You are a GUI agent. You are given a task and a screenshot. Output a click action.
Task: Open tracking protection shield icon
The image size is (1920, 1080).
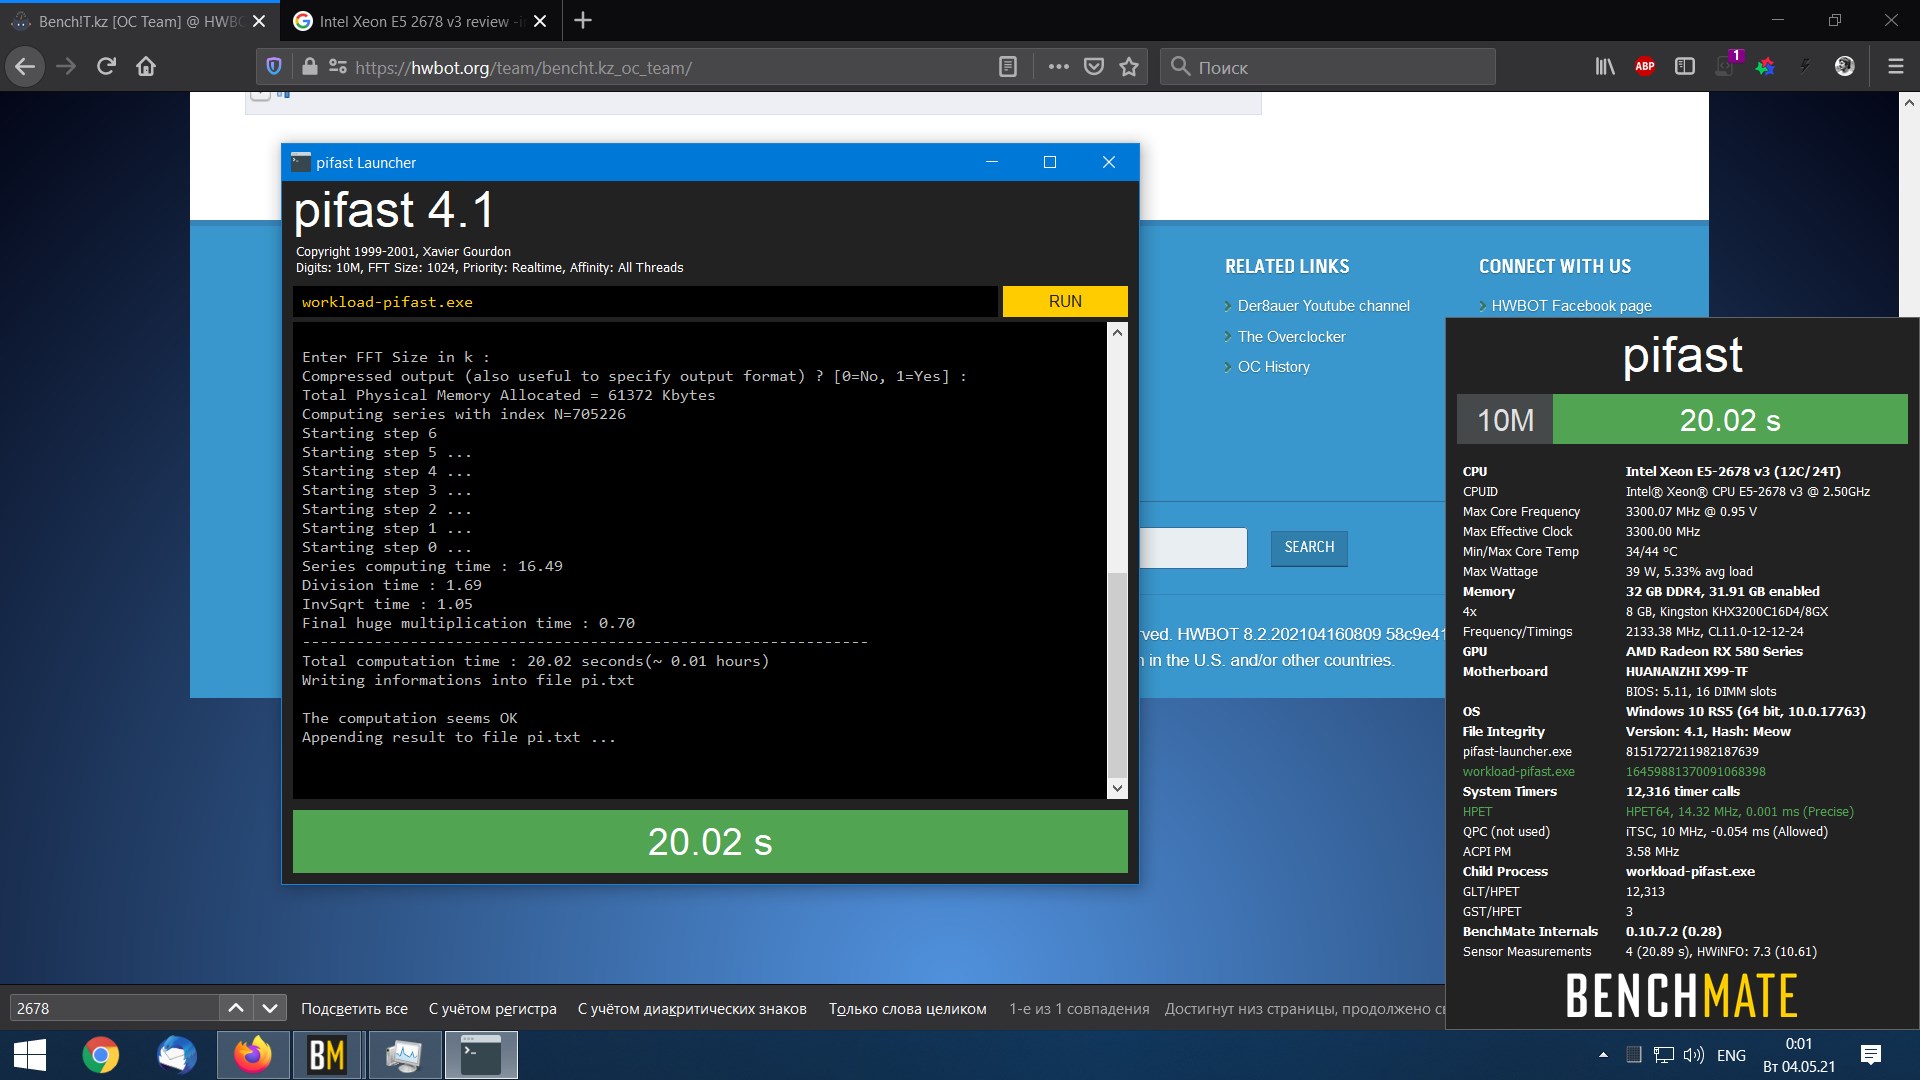[x=274, y=67]
